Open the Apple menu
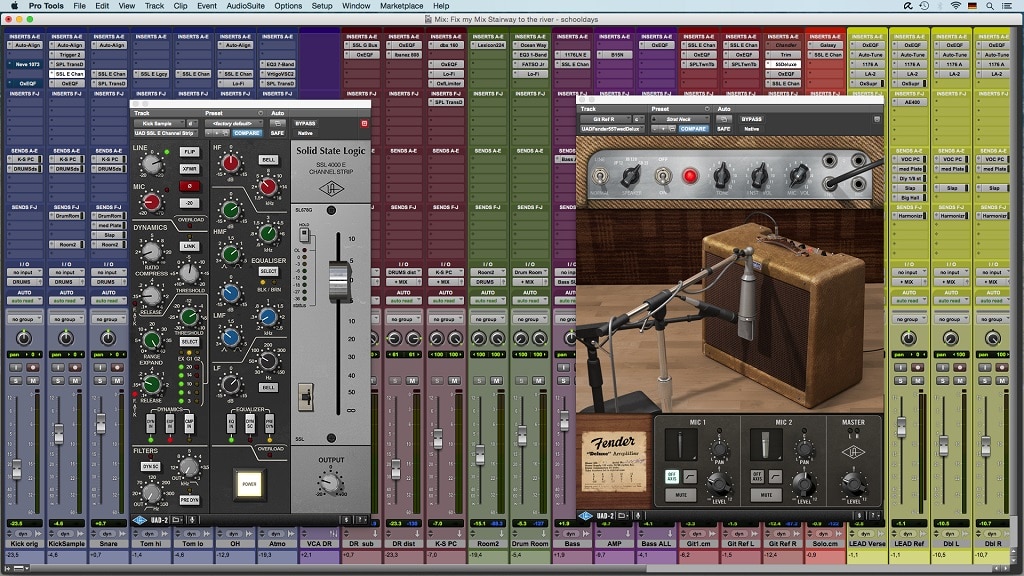The image size is (1024, 576). (14, 6)
